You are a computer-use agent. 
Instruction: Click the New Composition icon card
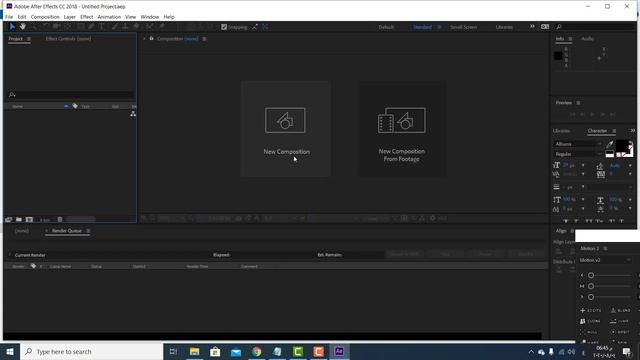(285, 129)
